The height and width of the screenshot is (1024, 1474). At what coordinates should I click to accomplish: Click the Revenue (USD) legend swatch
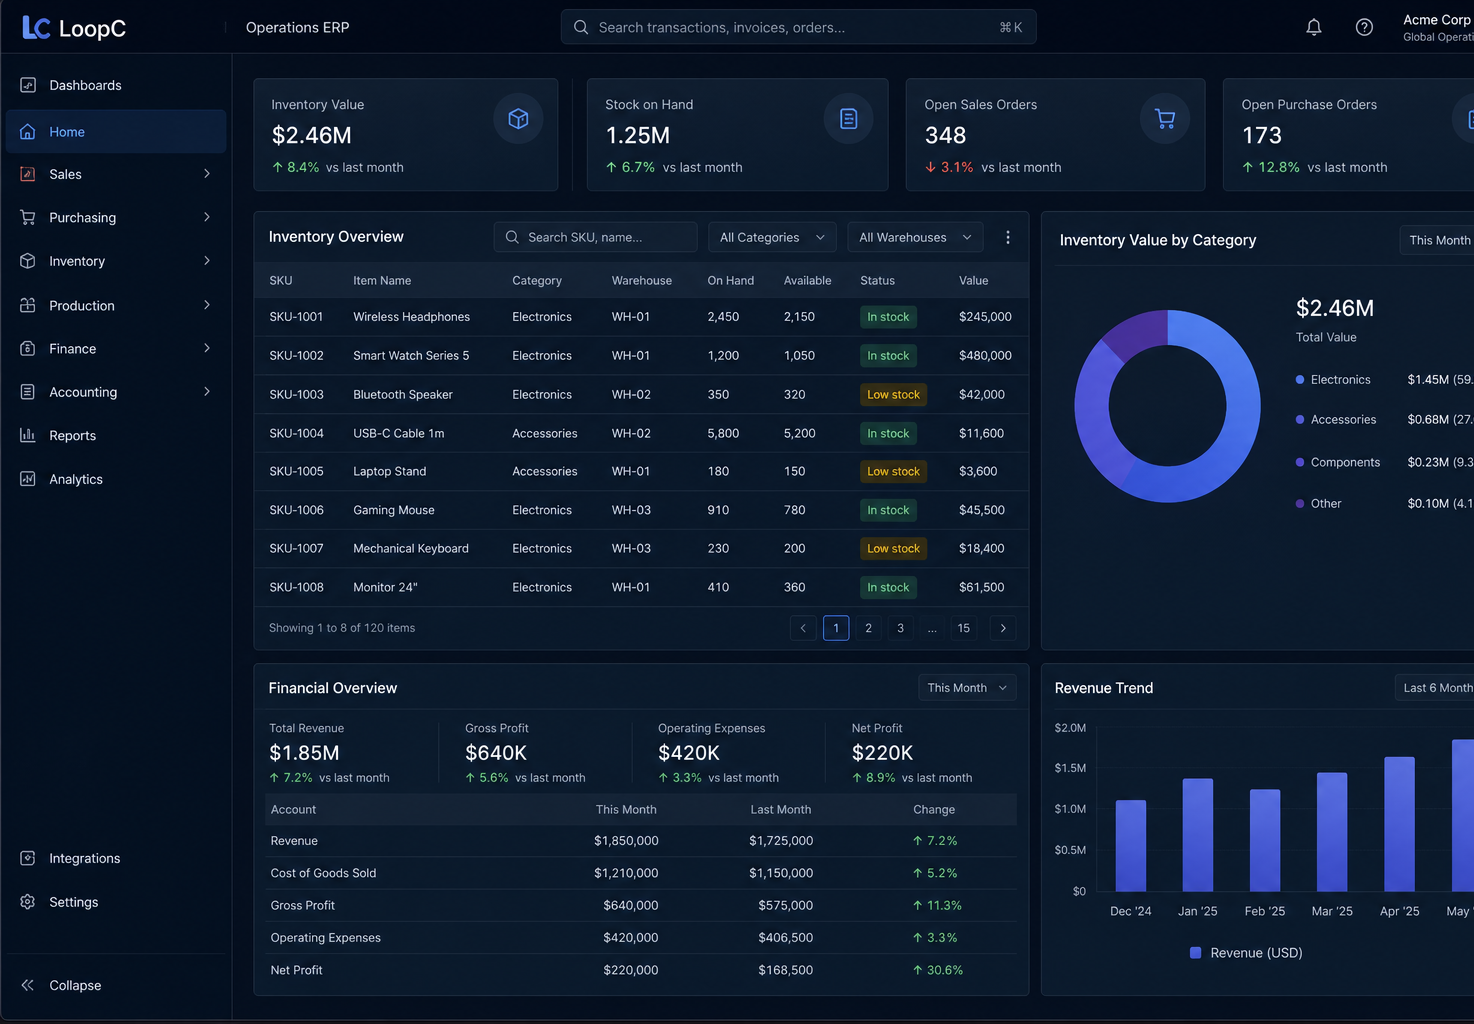pyautogui.click(x=1195, y=953)
